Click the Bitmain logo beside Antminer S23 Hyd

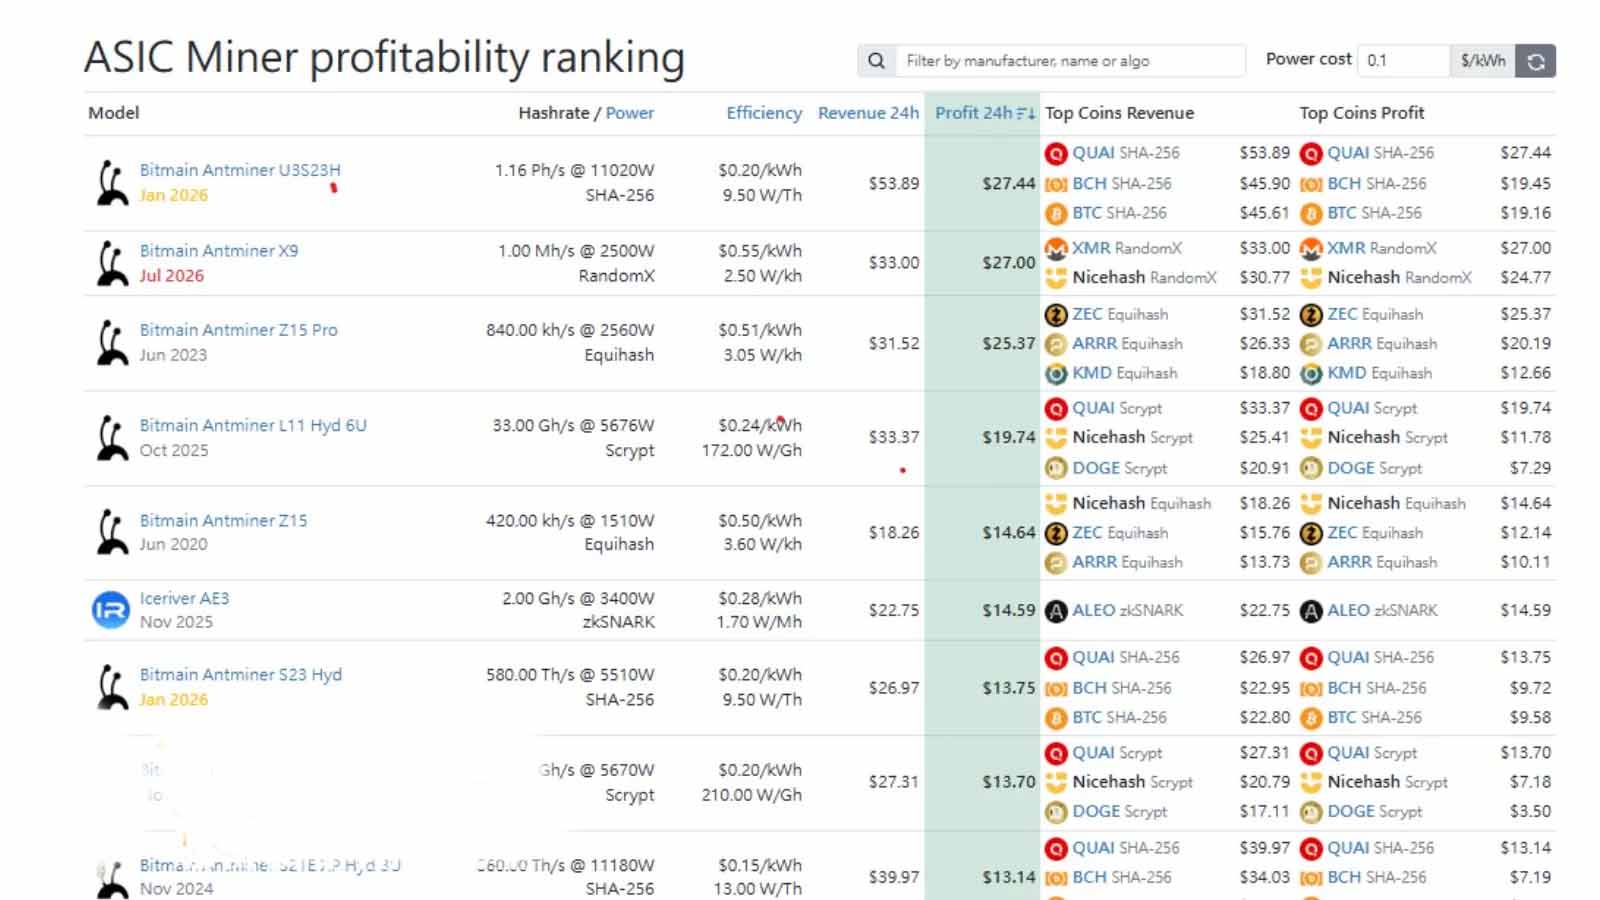[x=111, y=687]
